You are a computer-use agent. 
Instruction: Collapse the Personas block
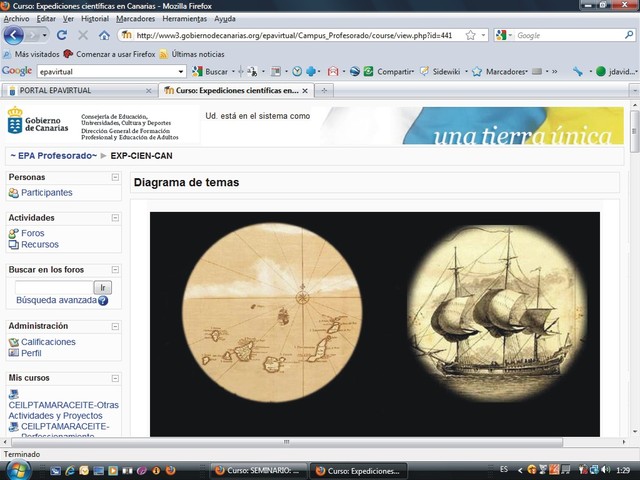click(x=115, y=177)
